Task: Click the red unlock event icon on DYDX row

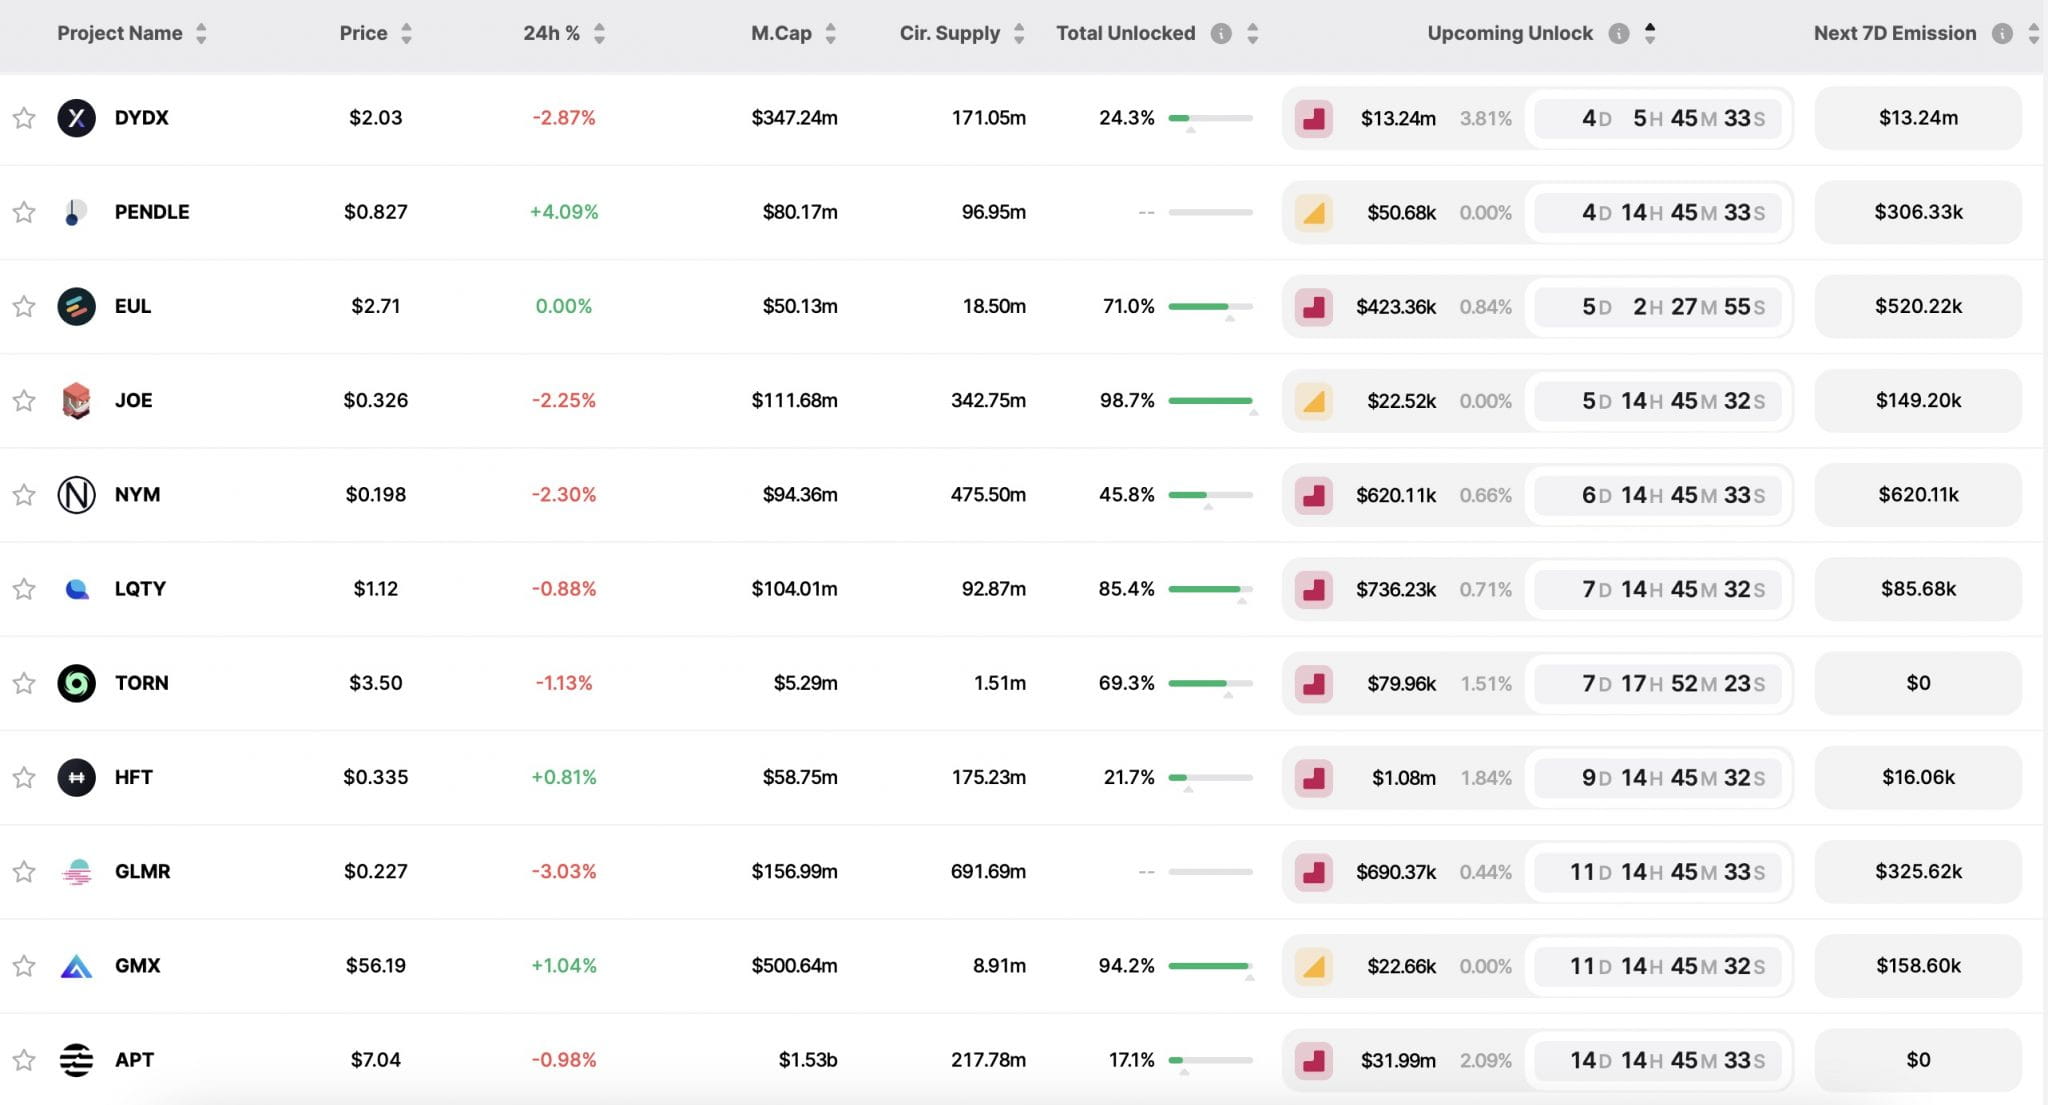Action: (1315, 117)
